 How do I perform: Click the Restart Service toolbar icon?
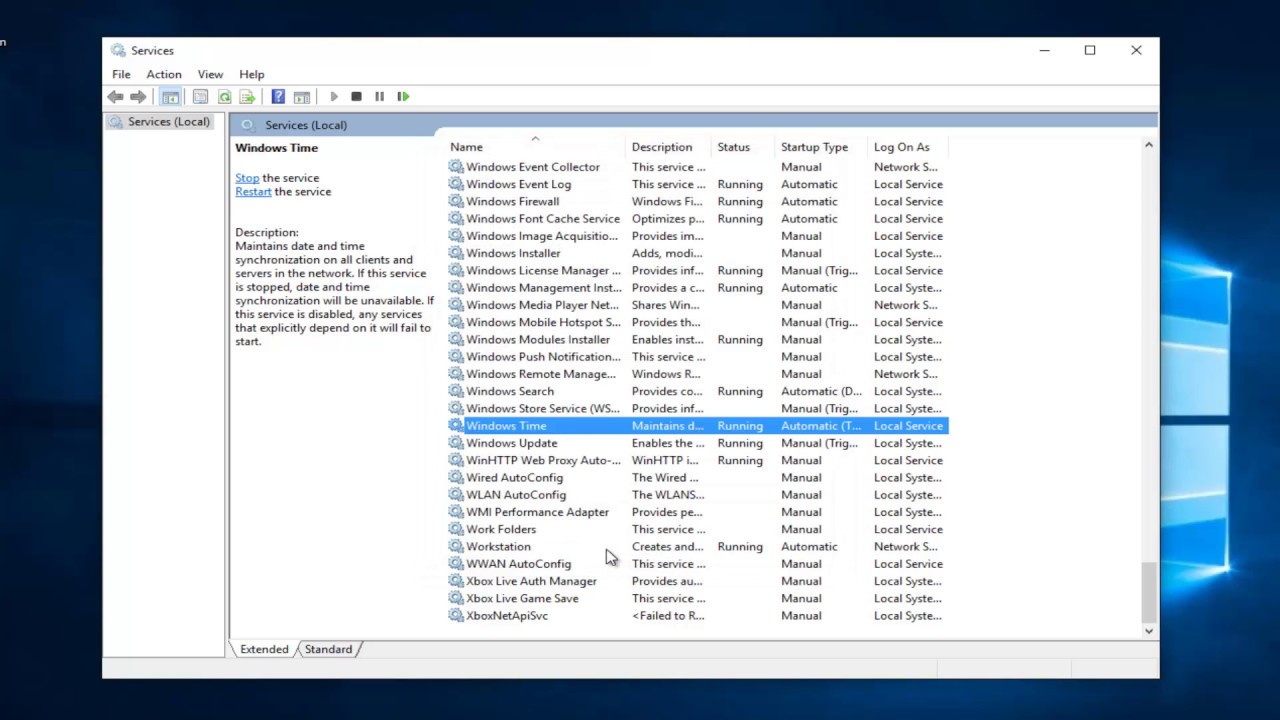(403, 97)
